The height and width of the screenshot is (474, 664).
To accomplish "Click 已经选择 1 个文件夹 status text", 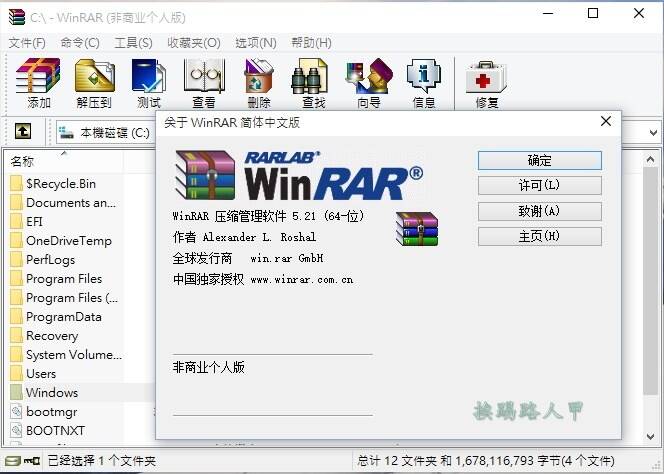I will pyautogui.click(x=102, y=461).
